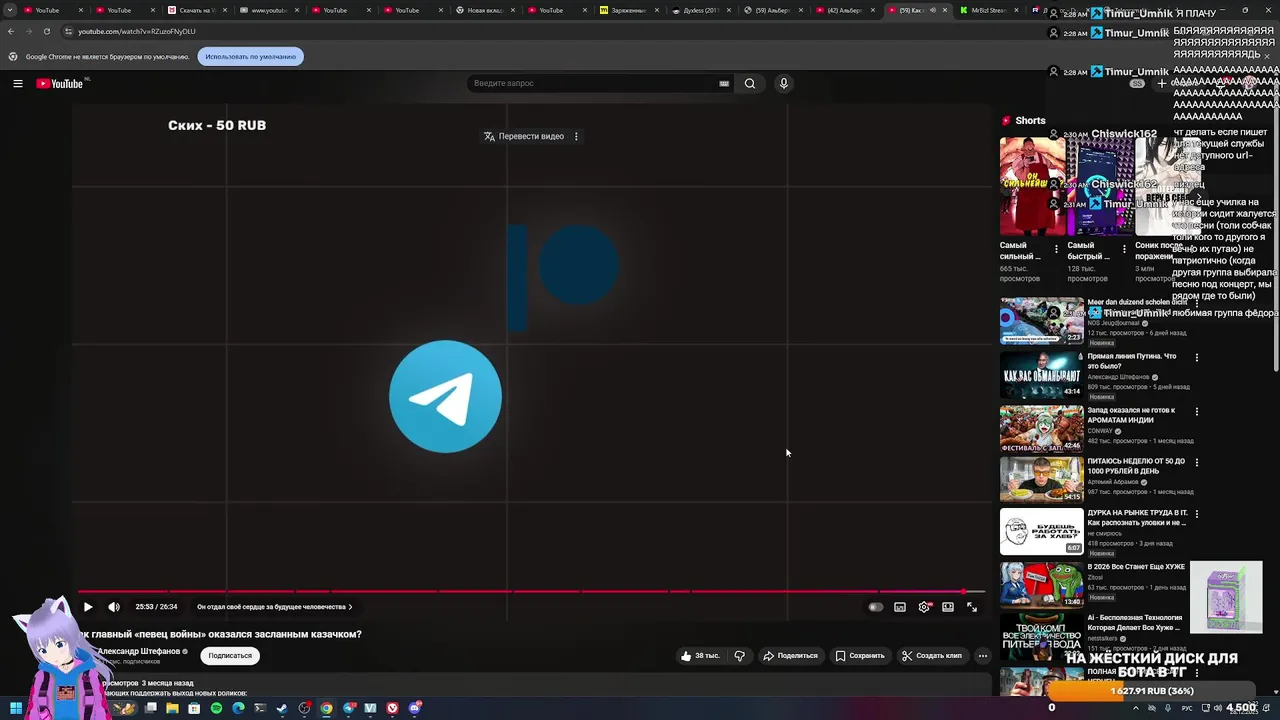Open more actions ellipsis below video
The image size is (1280, 720).
pyautogui.click(x=983, y=656)
